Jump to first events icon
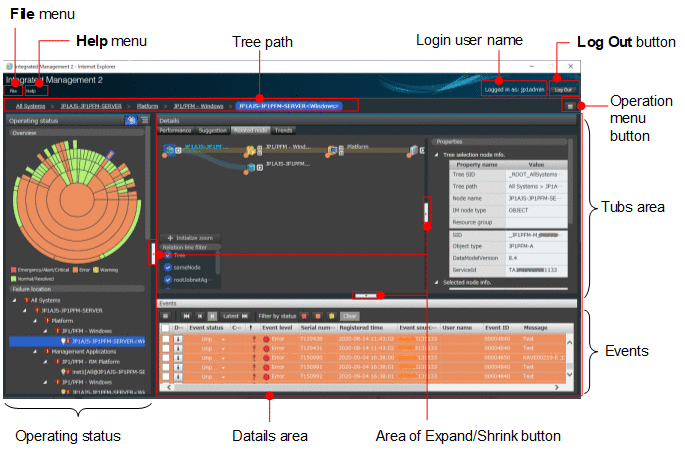Screen dimensions: 685x452 pos(187,316)
